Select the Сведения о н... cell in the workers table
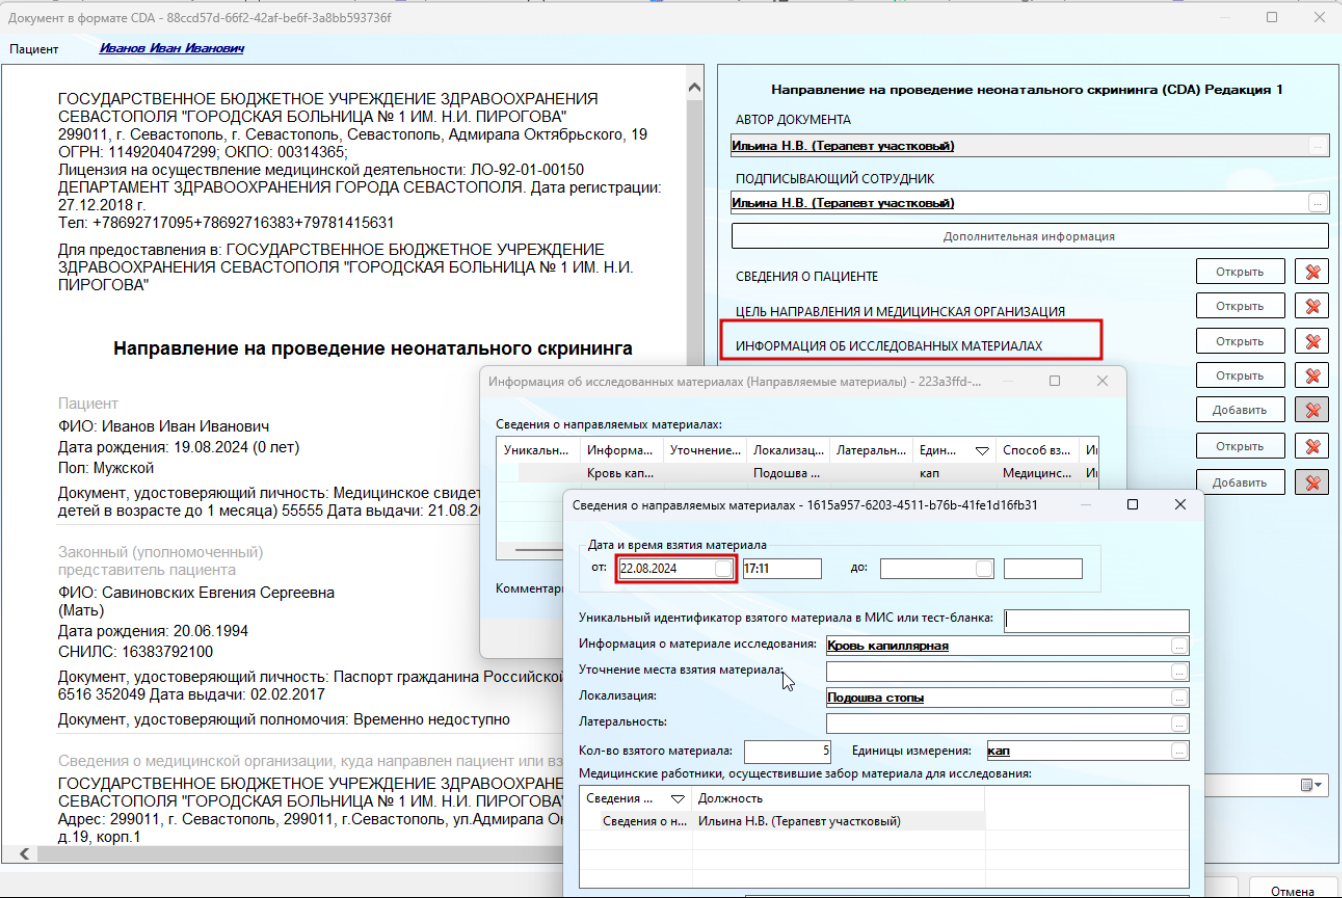Viewport: 1342px width, 898px height. (636, 821)
